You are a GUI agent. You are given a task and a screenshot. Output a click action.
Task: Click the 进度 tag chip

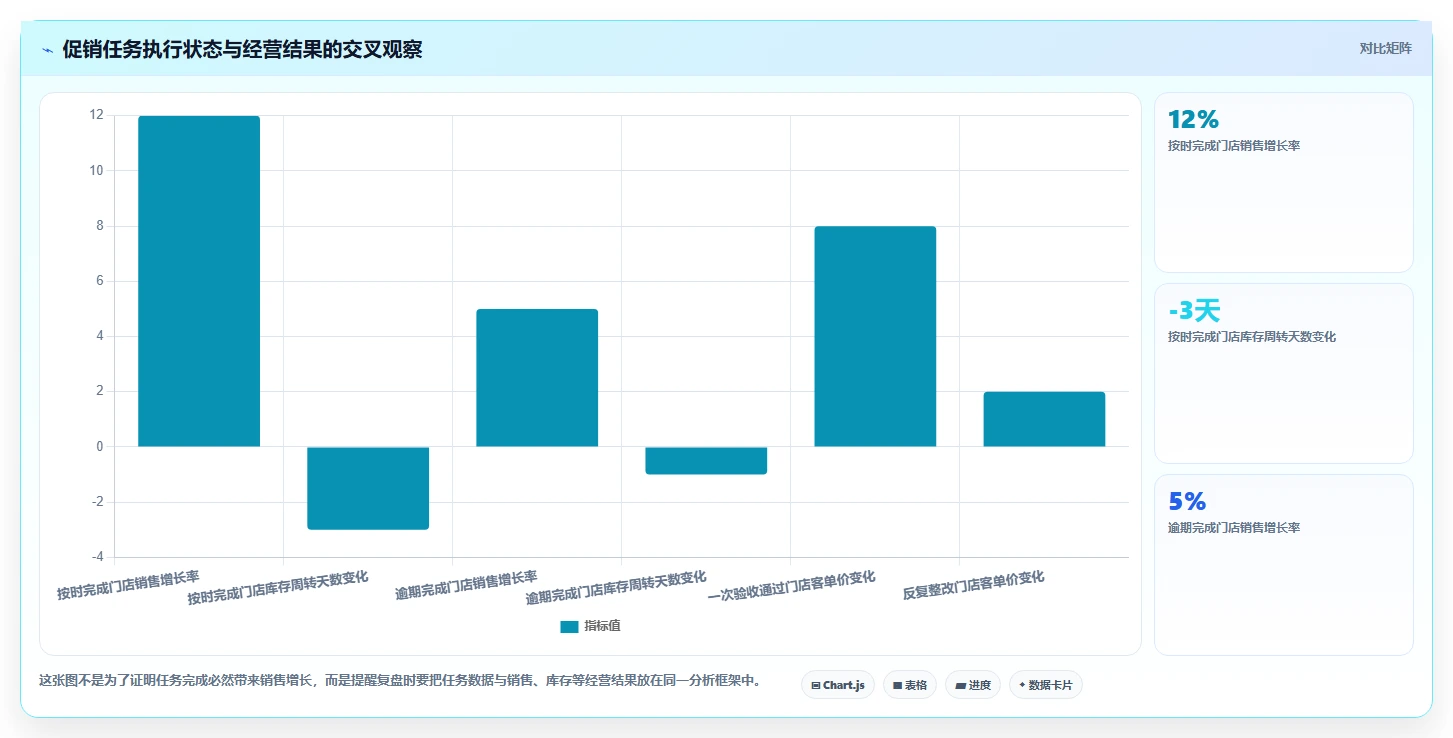pos(973,685)
